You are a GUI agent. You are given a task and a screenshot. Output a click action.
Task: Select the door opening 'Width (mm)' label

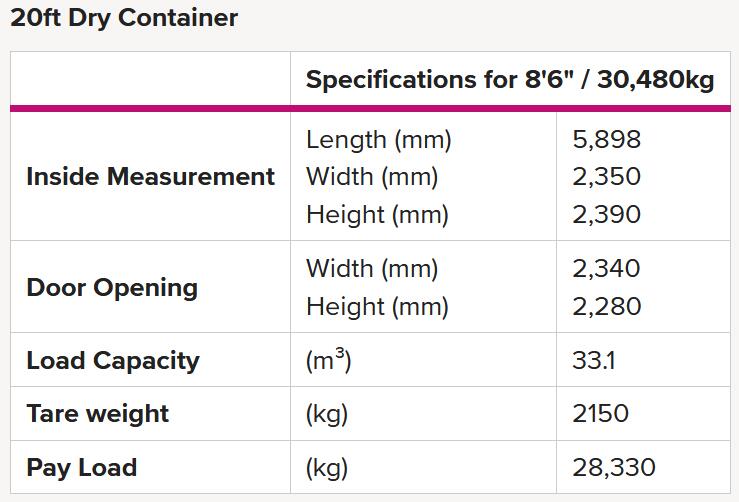[x=372, y=269]
